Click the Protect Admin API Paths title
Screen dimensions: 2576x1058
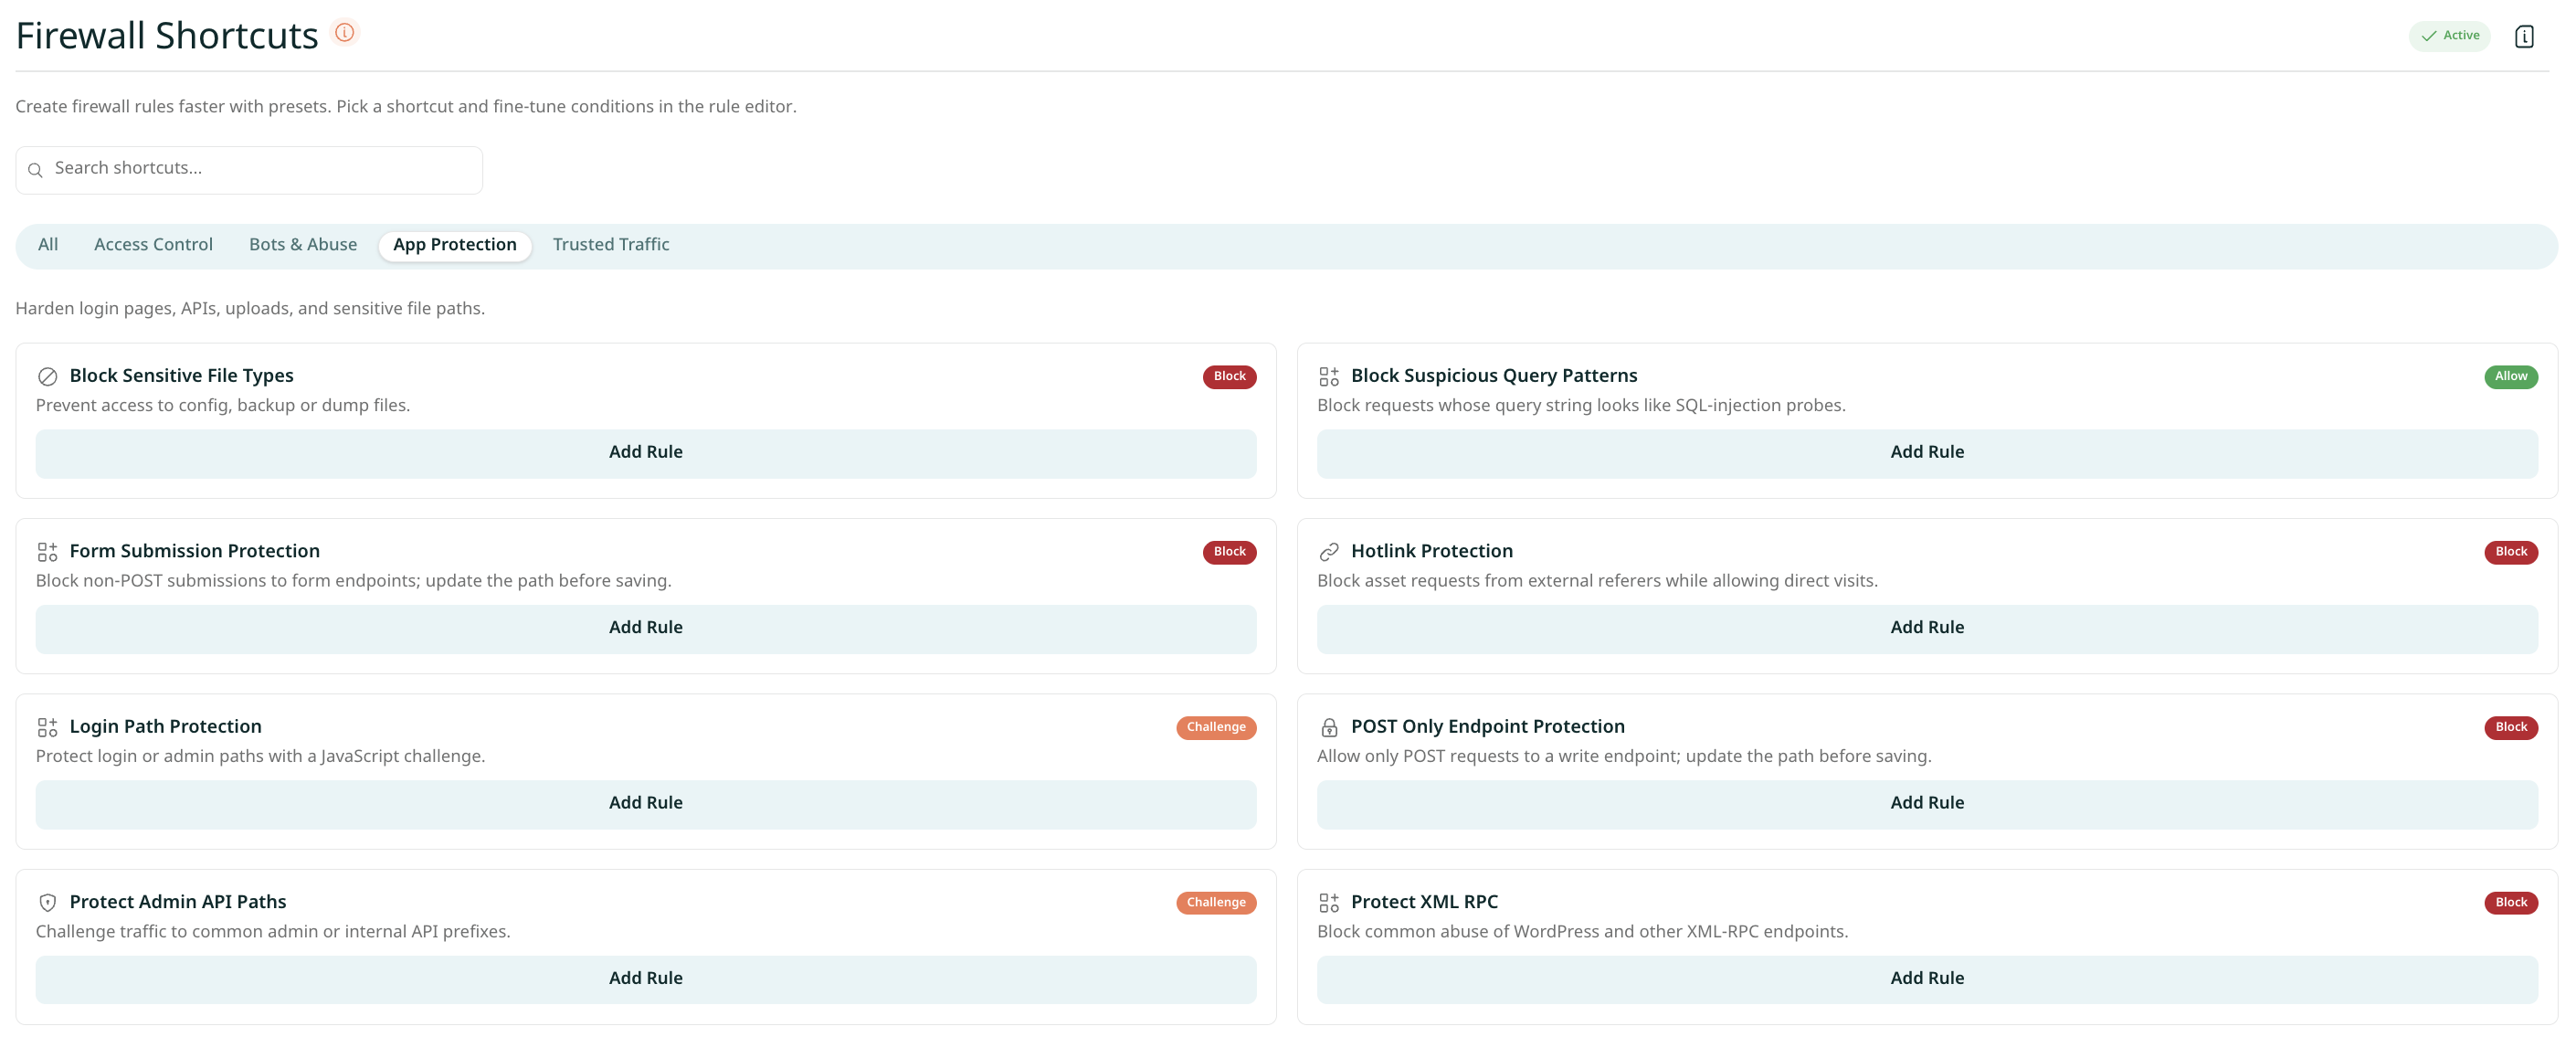[x=178, y=902]
